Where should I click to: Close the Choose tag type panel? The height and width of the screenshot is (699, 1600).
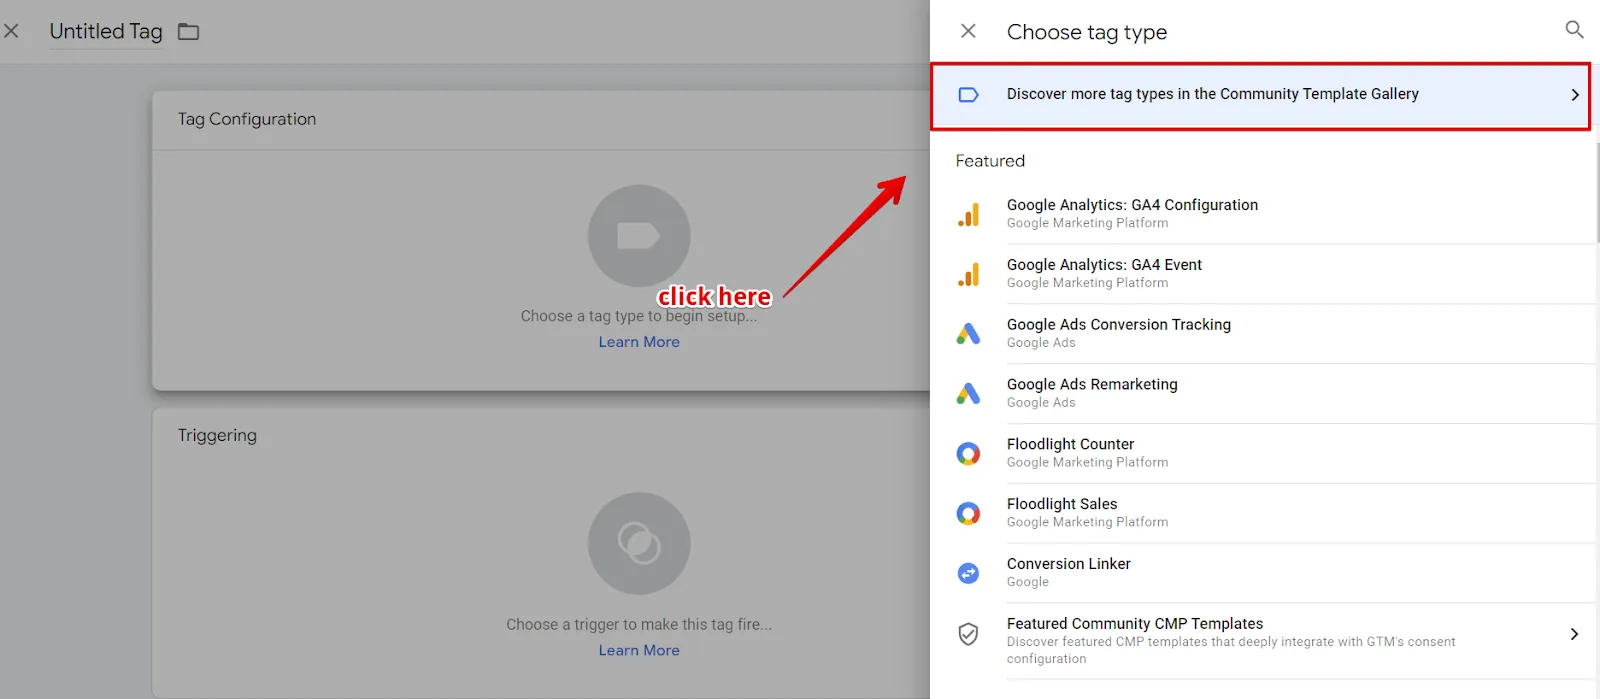[x=968, y=31]
